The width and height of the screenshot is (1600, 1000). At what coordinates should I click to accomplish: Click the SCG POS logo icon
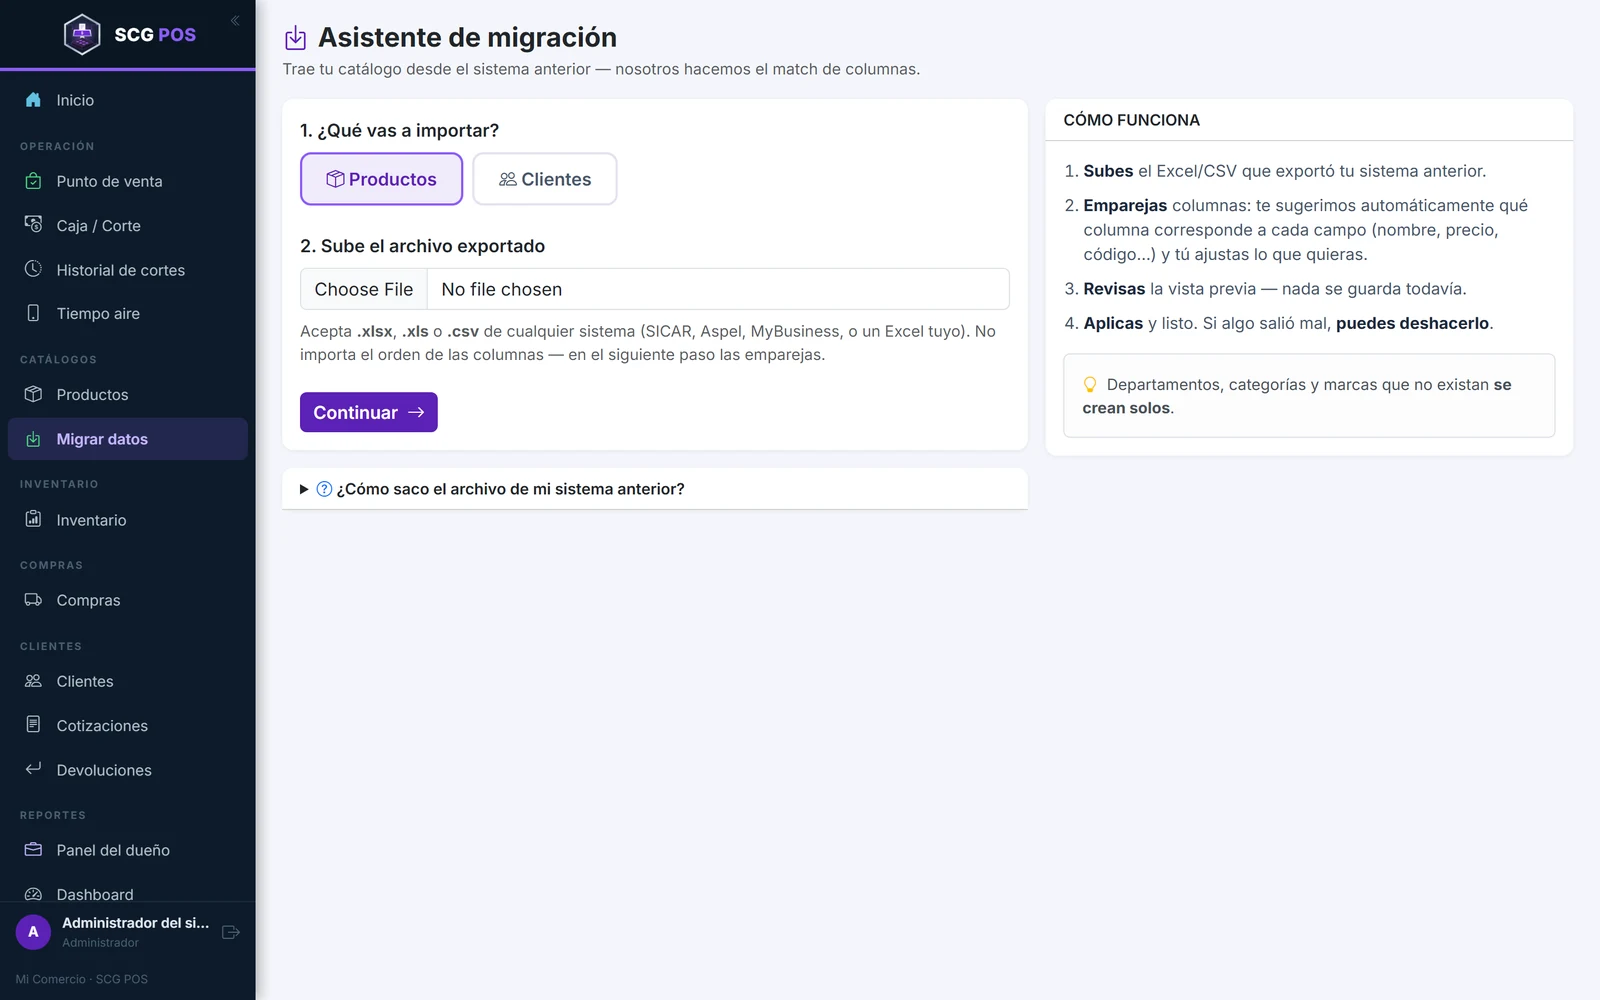pyautogui.click(x=82, y=34)
